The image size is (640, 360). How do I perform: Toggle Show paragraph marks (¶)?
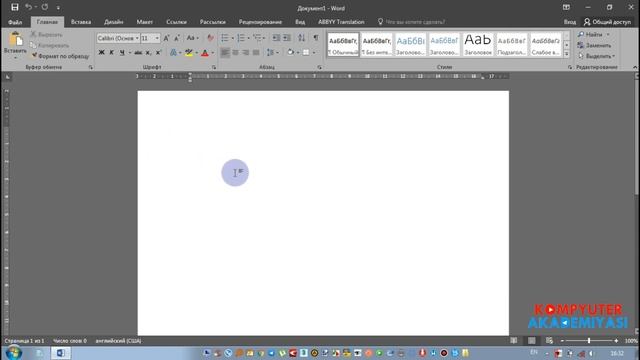[x=316, y=38]
